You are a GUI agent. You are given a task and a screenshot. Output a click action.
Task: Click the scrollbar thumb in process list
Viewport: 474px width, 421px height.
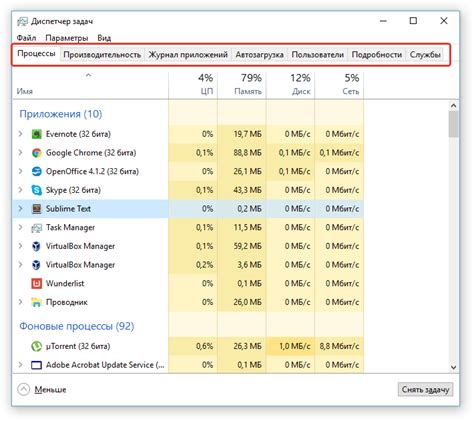coord(453,124)
